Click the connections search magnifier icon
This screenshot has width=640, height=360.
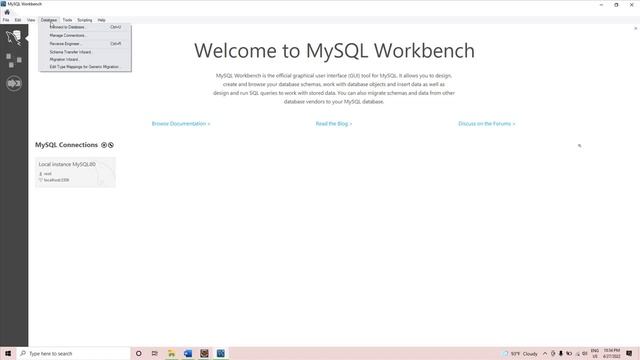(580, 146)
